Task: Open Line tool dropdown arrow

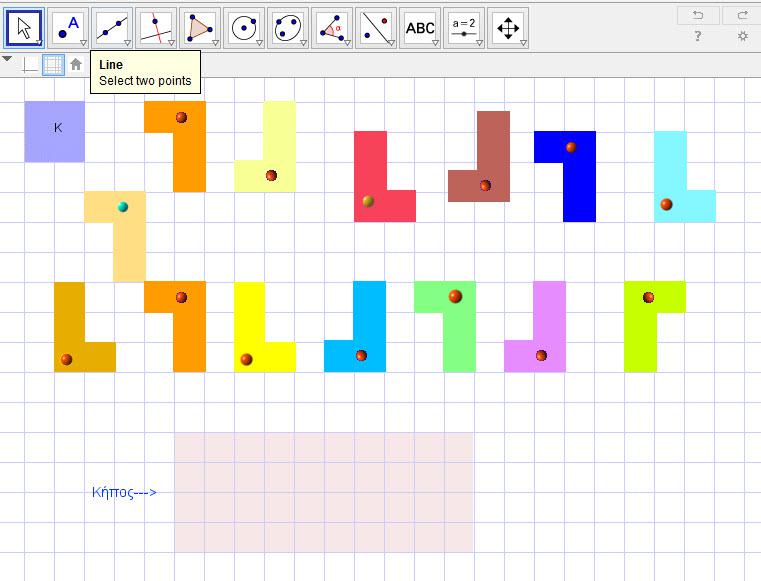Action: (128, 43)
